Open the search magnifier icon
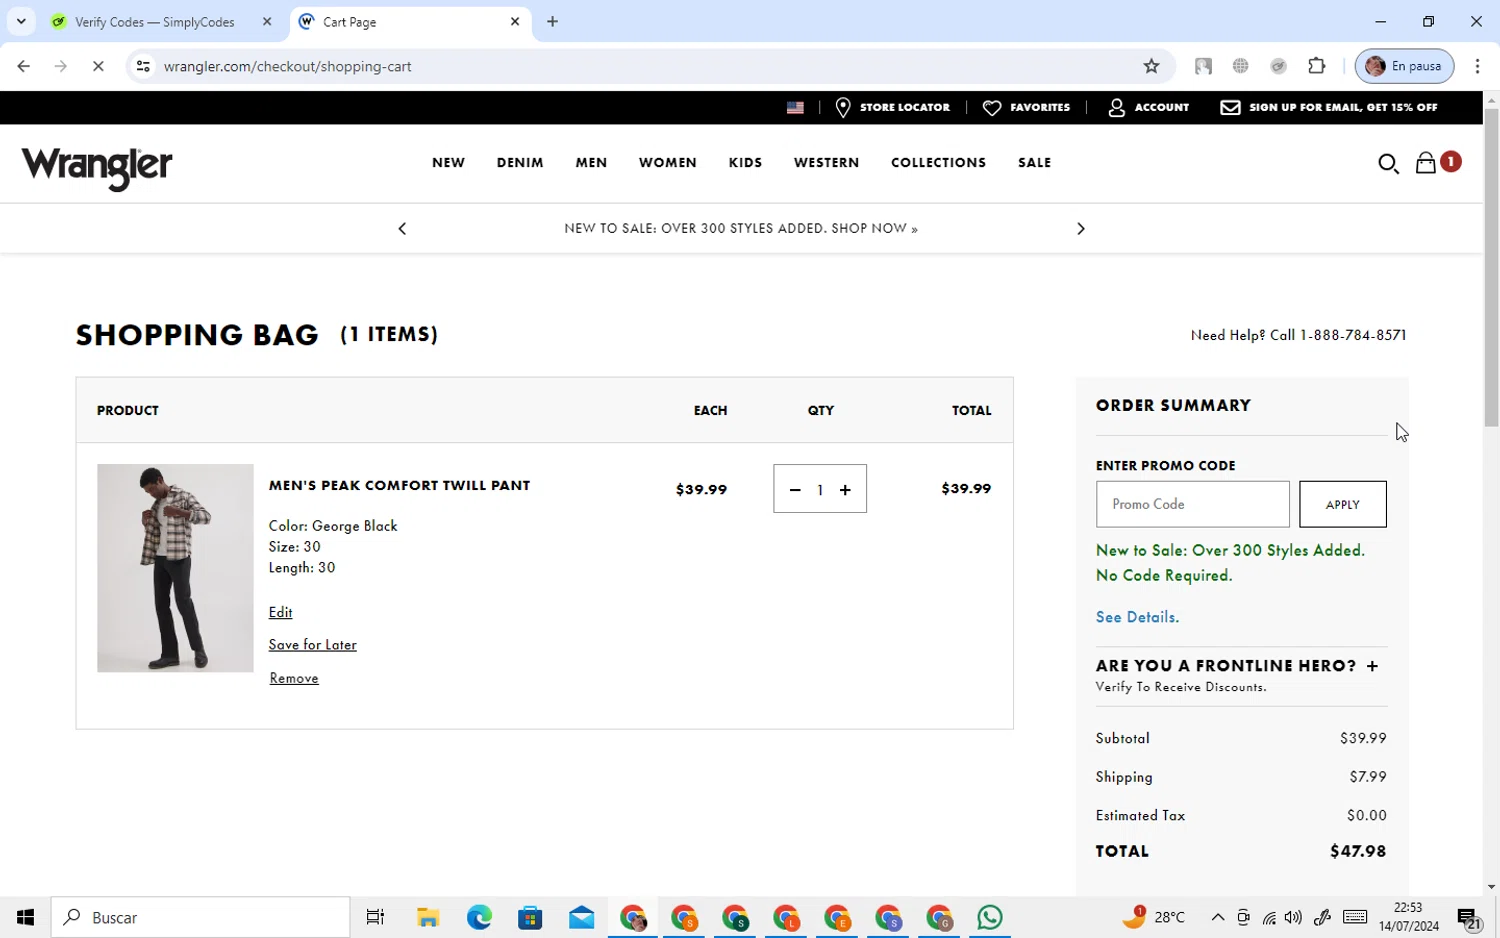 click(1388, 163)
